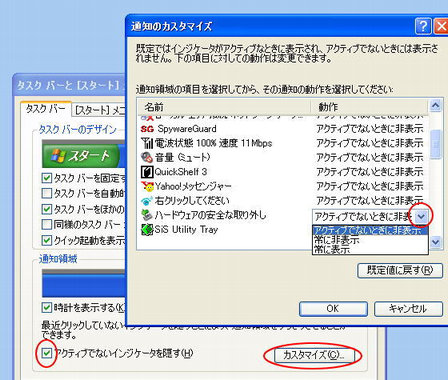Toggle タスク バーをほかの checkbox
The width and height of the screenshot is (448, 380).
coord(47,209)
